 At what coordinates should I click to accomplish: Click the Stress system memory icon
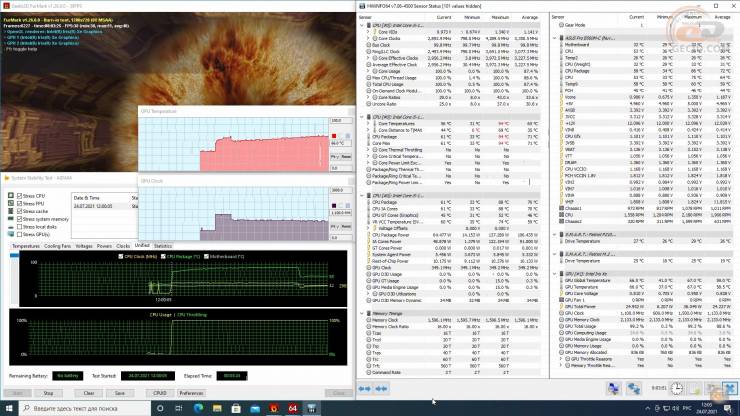click(x=11, y=219)
